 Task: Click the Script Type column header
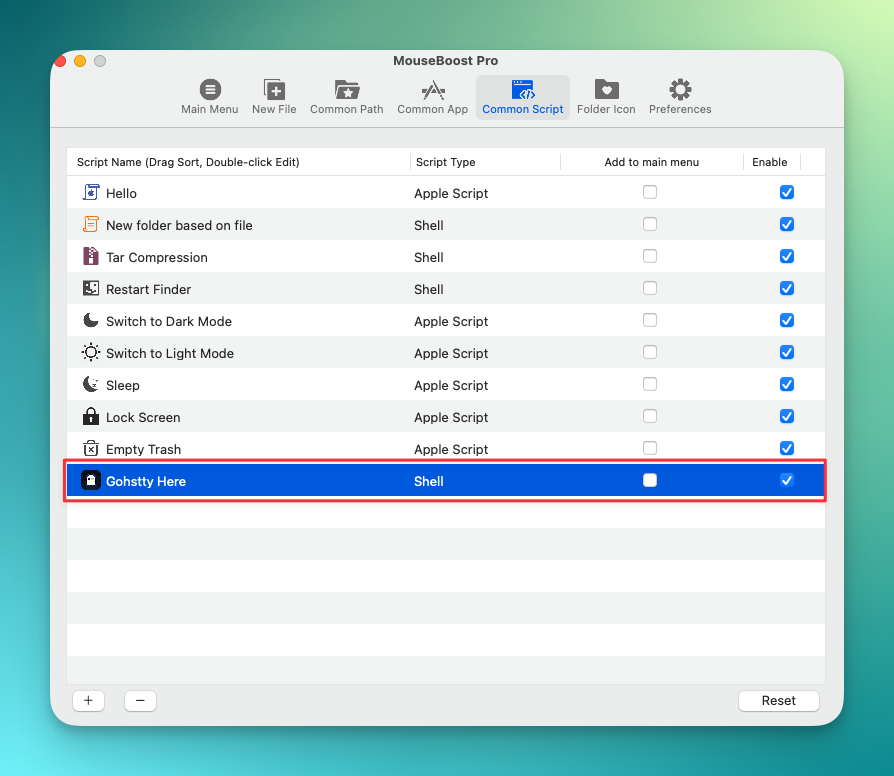pyautogui.click(x=446, y=162)
